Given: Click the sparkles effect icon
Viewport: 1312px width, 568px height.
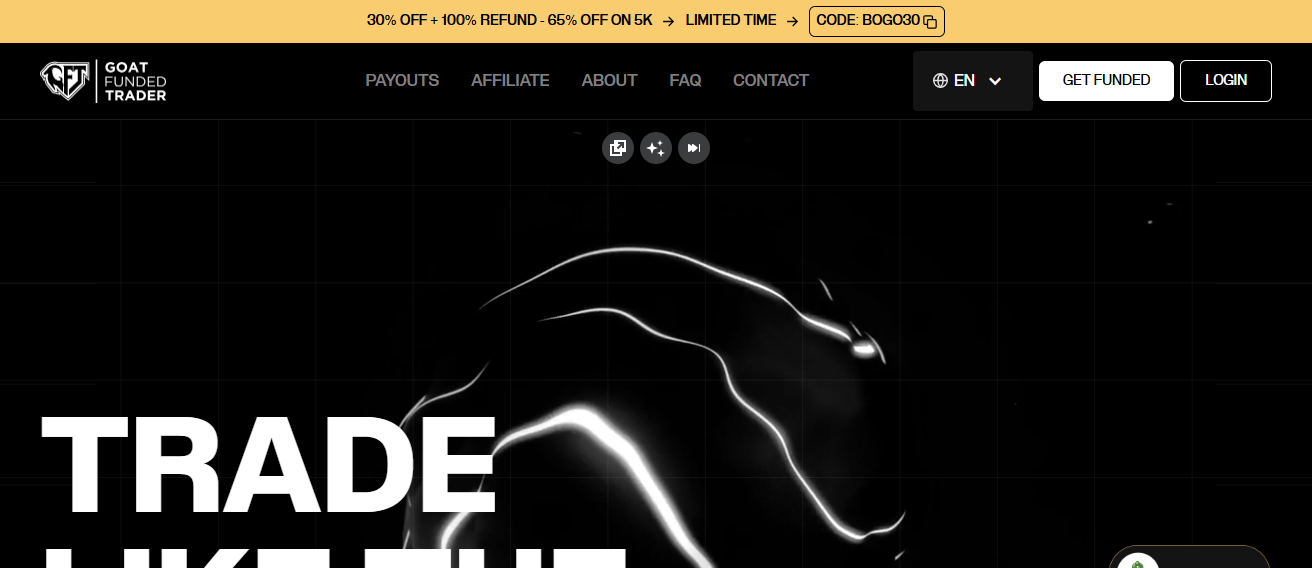Looking at the screenshot, I should pos(656,148).
